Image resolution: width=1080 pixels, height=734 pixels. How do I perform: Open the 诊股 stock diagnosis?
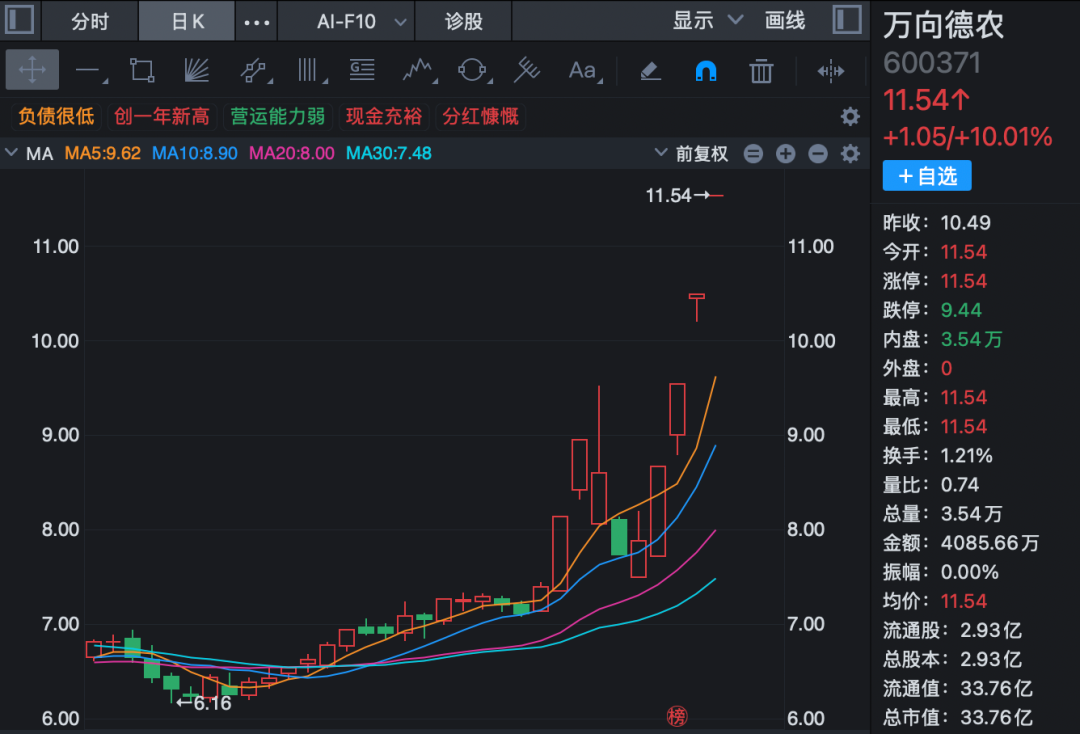464,21
